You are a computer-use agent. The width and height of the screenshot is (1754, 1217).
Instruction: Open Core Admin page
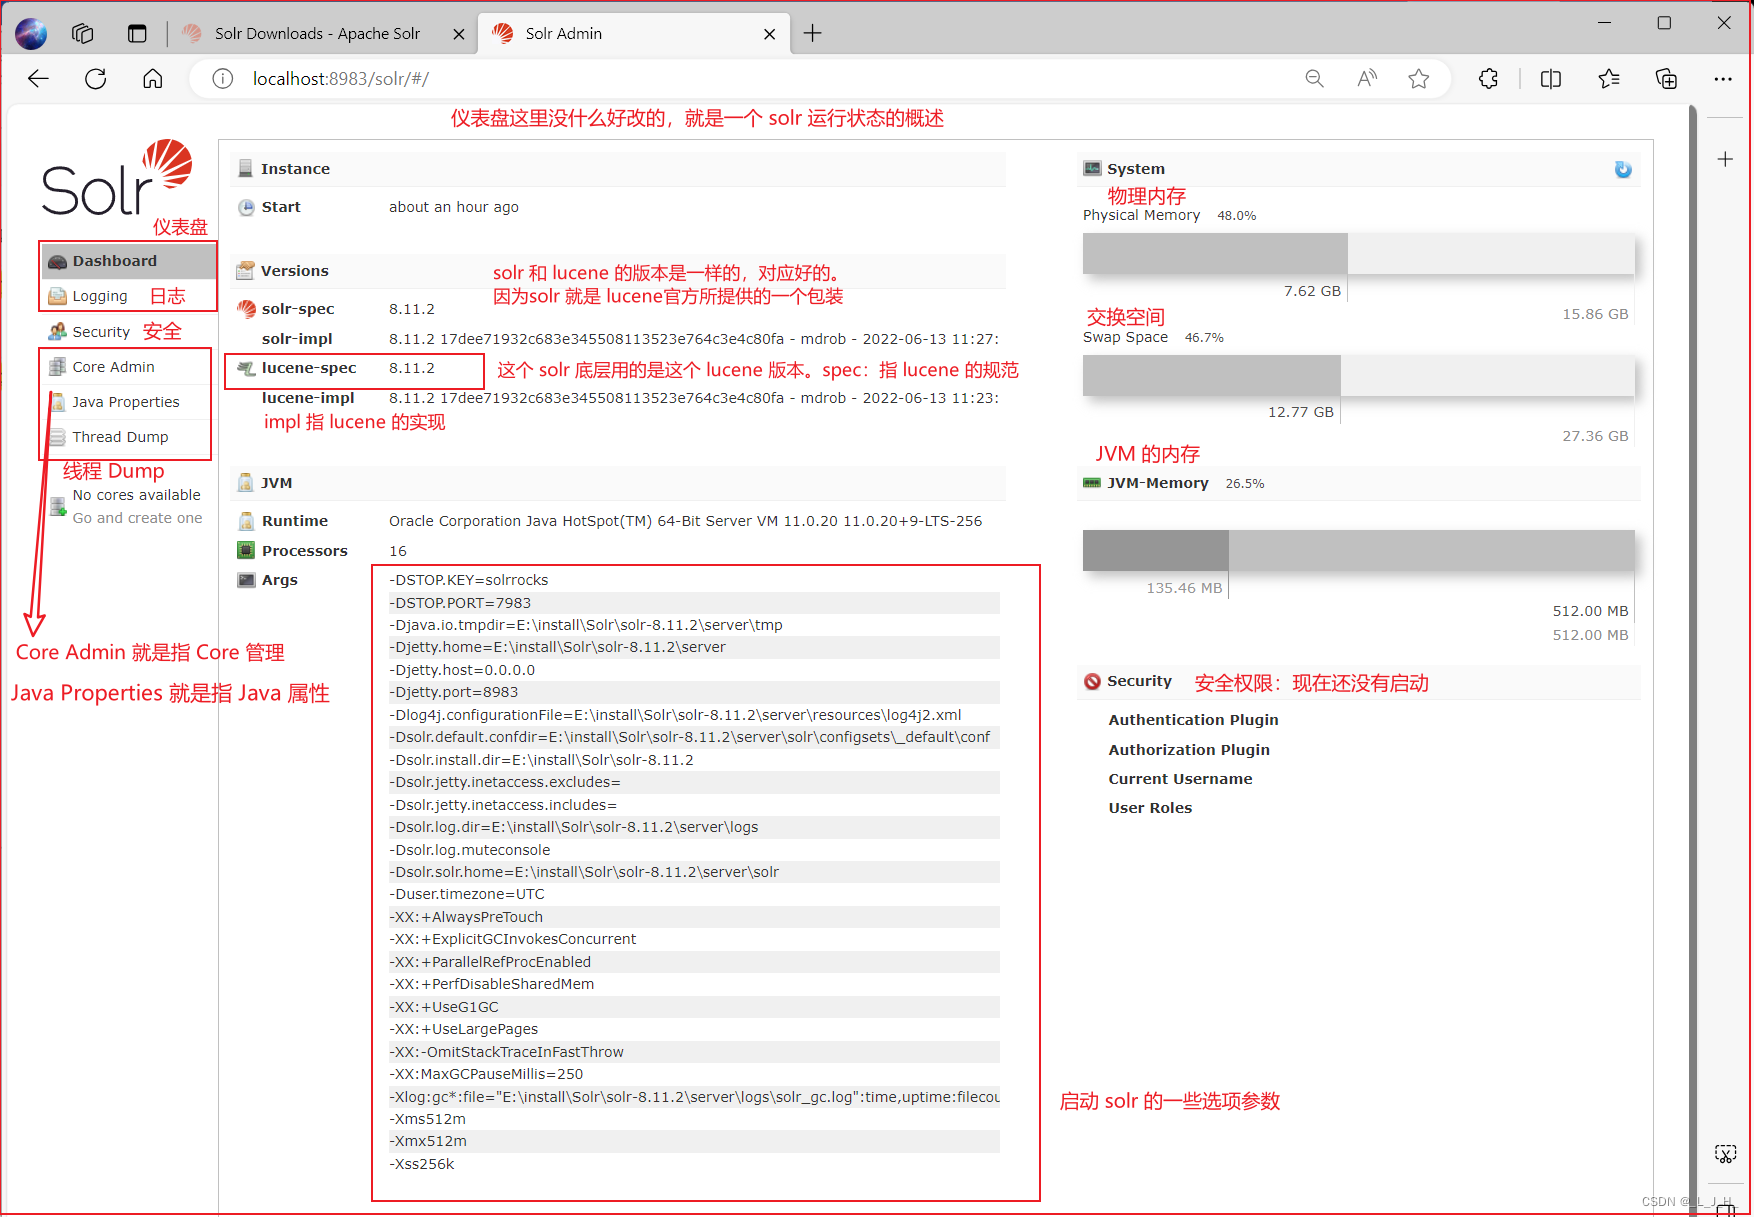coord(113,367)
